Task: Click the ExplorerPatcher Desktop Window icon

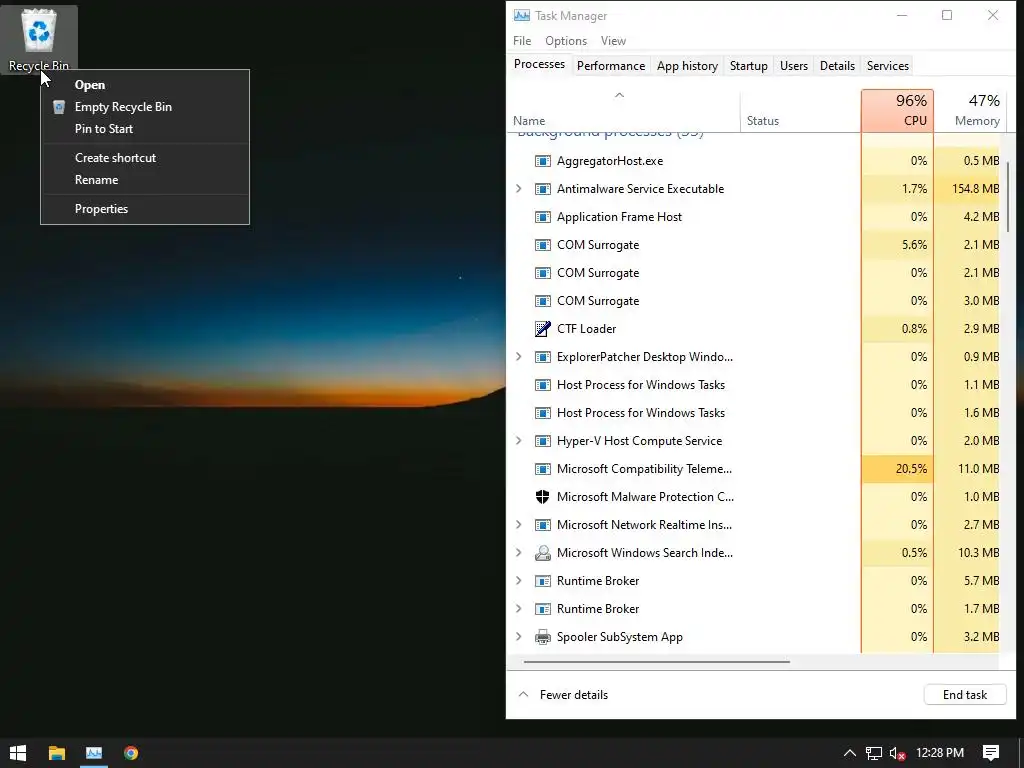Action: pos(543,357)
